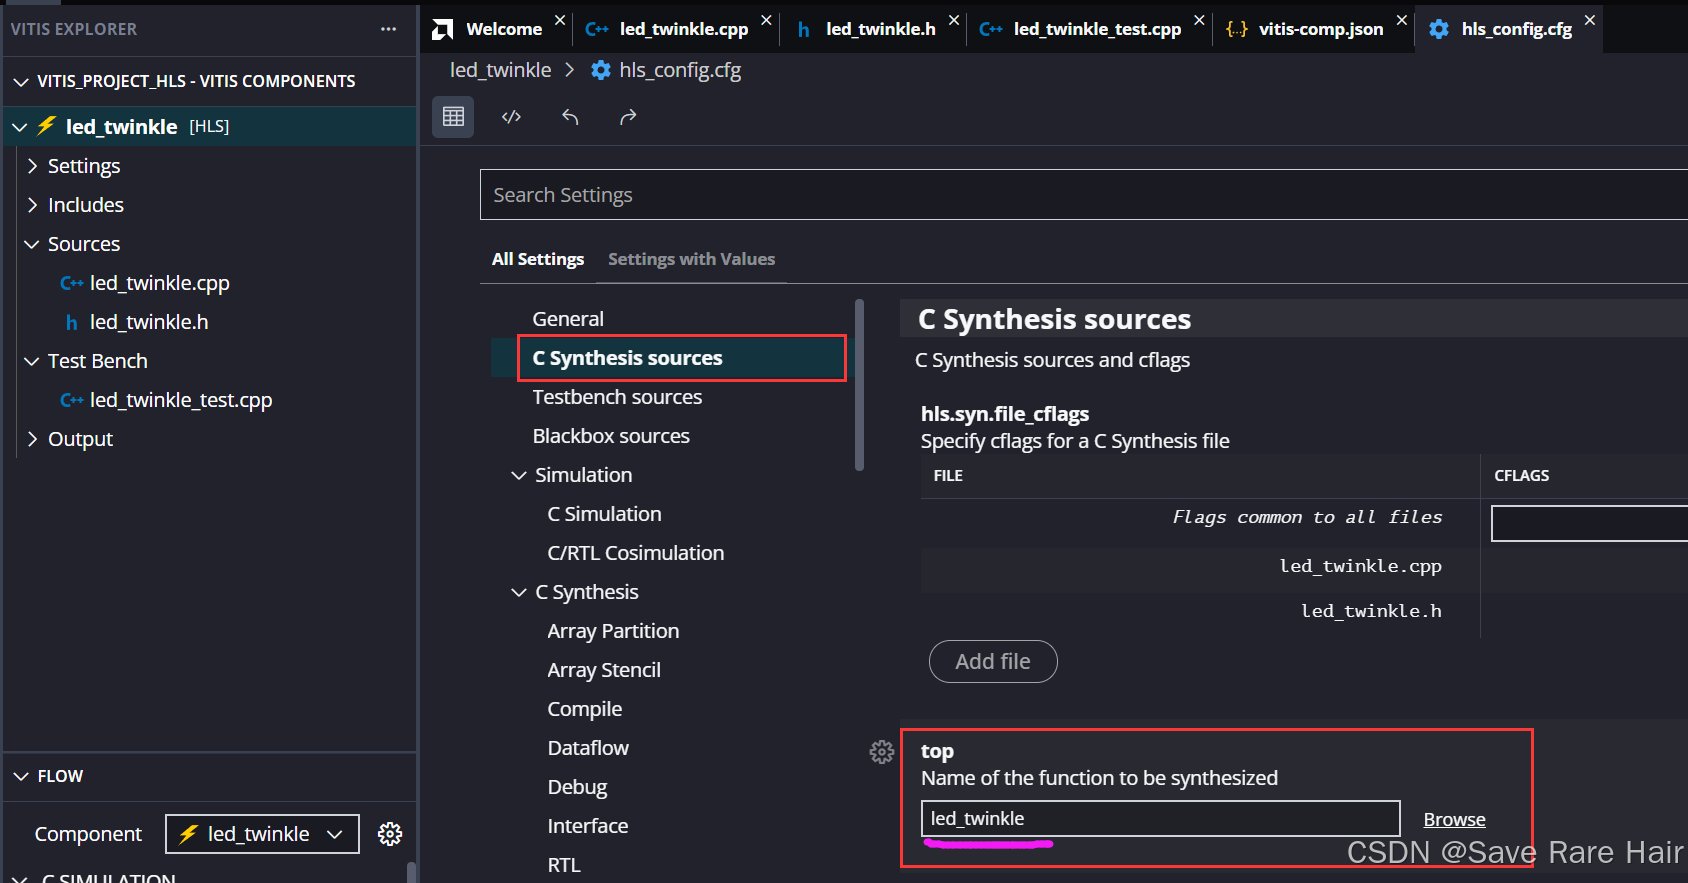The height and width of the screenshot is (883, 1688).
Task: Click the gear icon in hls_config.cfg breadcrumb
Action: 601,70
